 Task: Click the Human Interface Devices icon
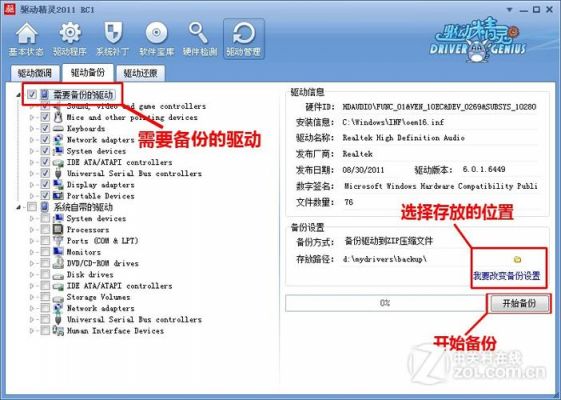click(x=58, y=330)
